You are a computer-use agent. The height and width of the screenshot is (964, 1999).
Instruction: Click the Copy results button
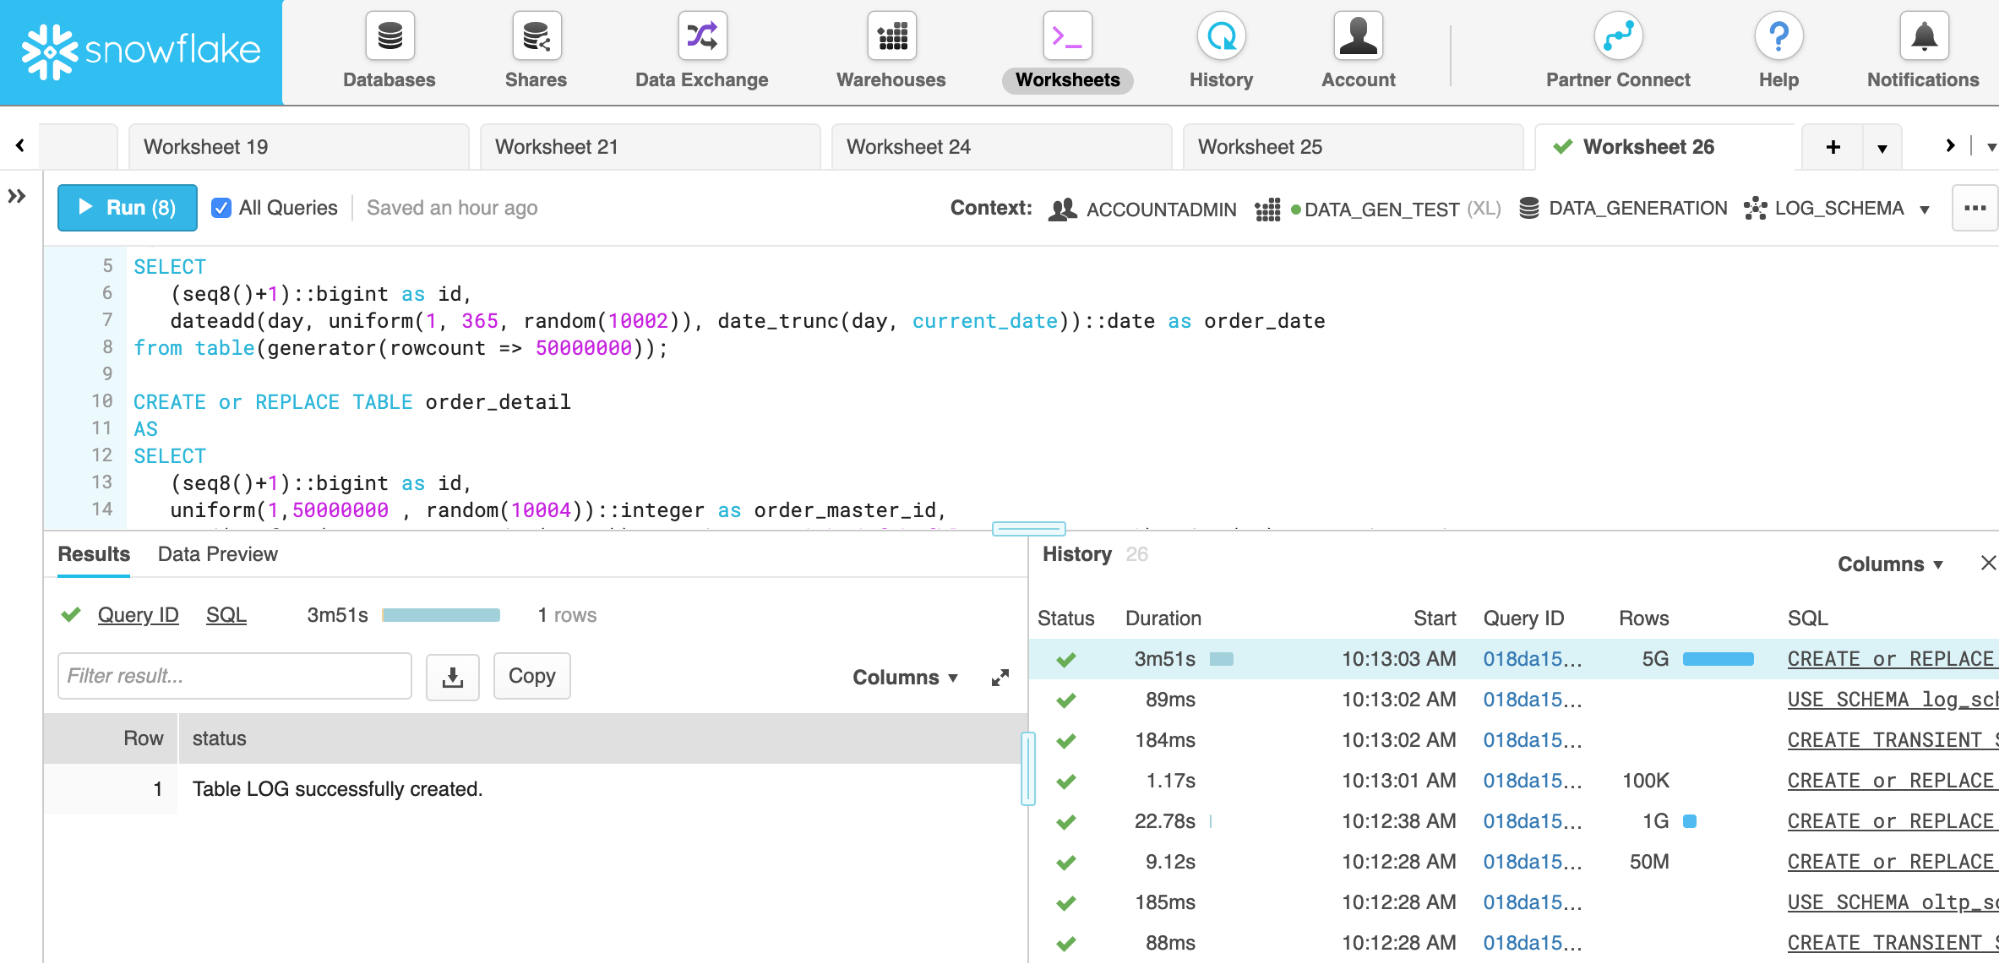[531, 676]
